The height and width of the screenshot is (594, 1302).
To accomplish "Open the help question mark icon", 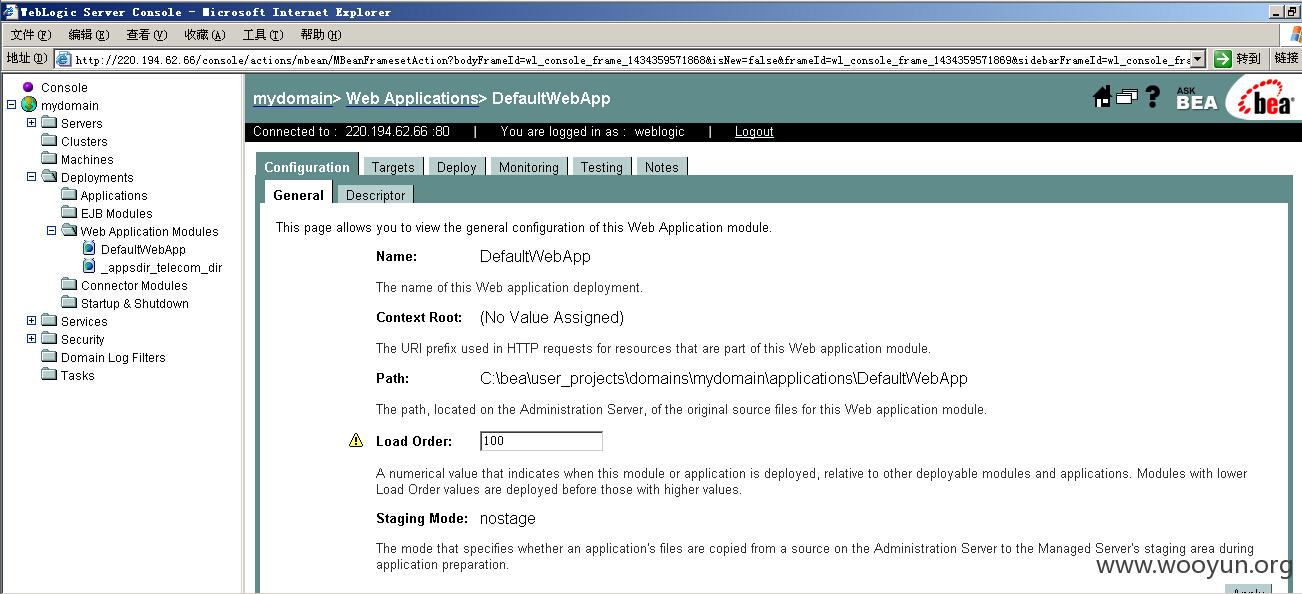I will (x=1152, y=97).
